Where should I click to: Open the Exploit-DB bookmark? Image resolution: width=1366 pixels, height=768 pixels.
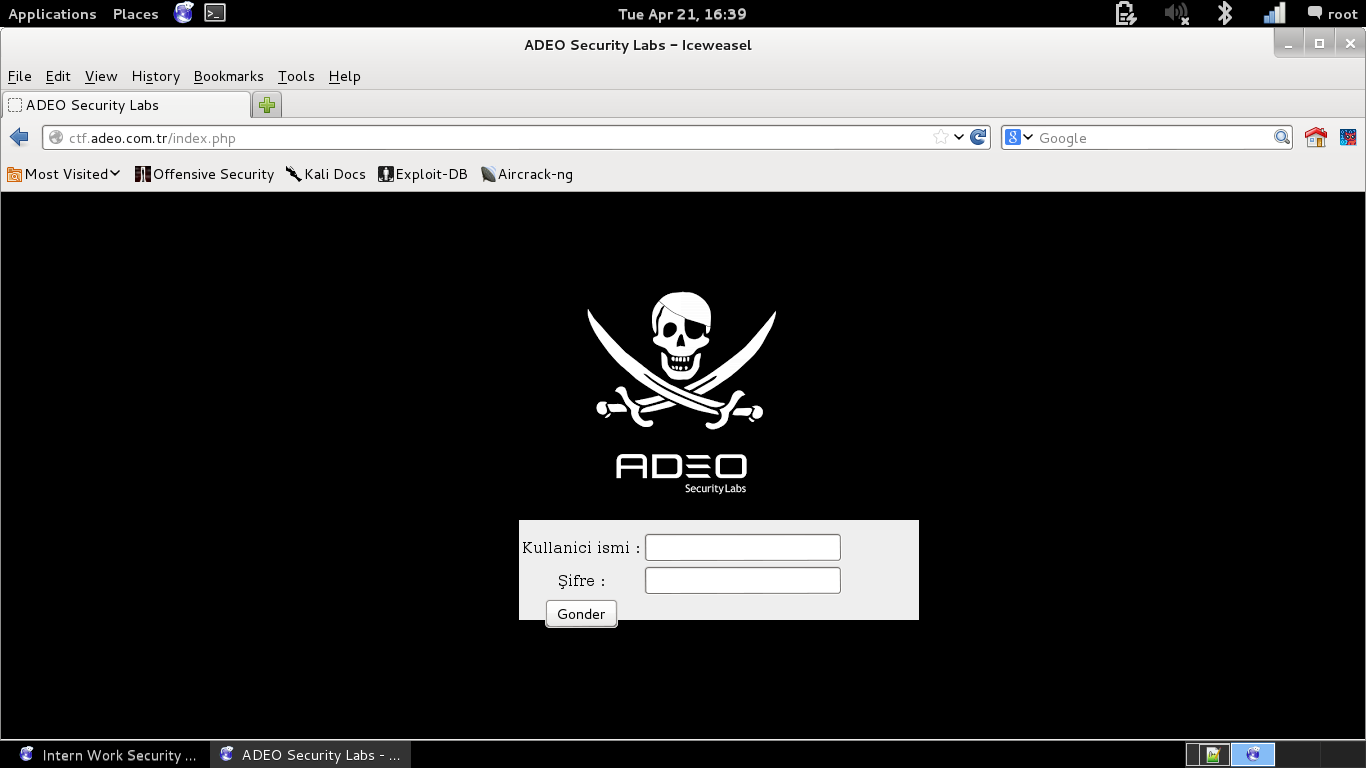point(423,174)
